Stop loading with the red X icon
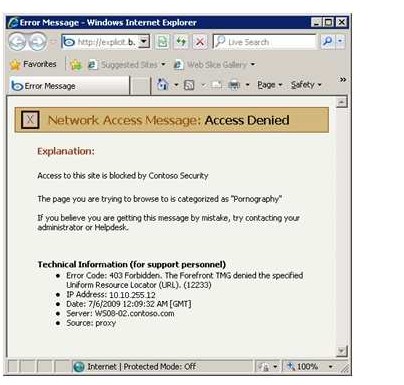Viewport: 404px width, 385px height. tap(200, 42)
